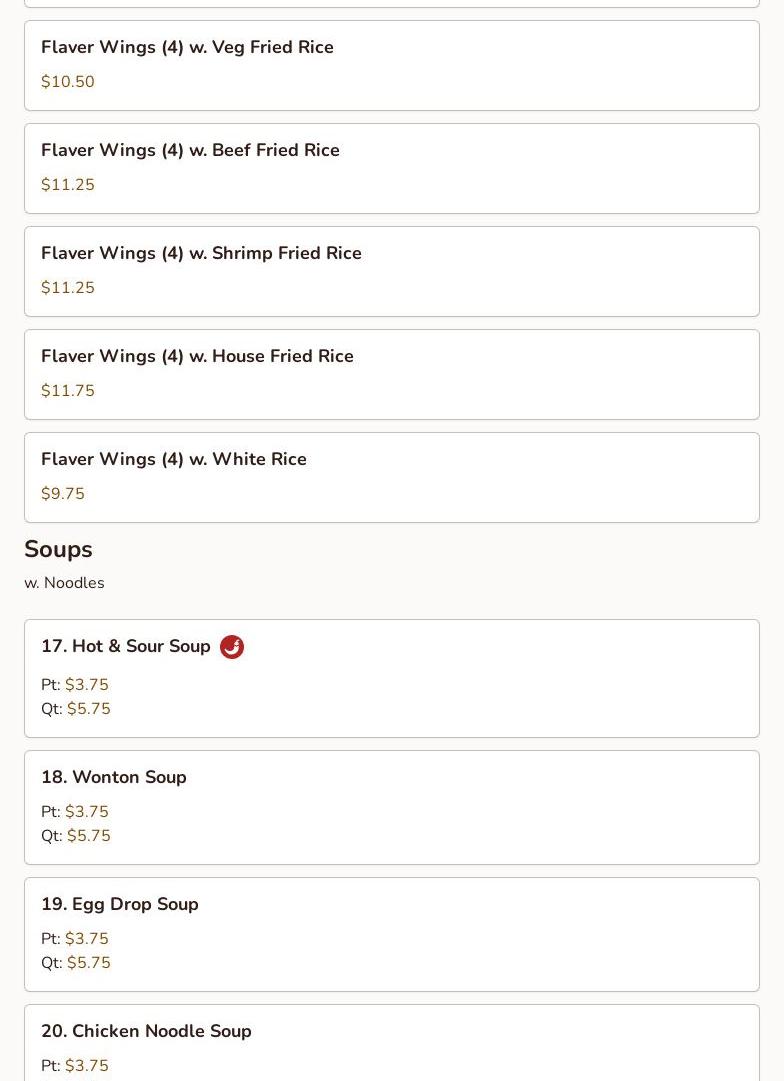Select Flaver Wings (4) w. Veg Fried Rice
The height and width of the screenshot is (1081, 784).
pyautogui.click(x=187, y=47)
